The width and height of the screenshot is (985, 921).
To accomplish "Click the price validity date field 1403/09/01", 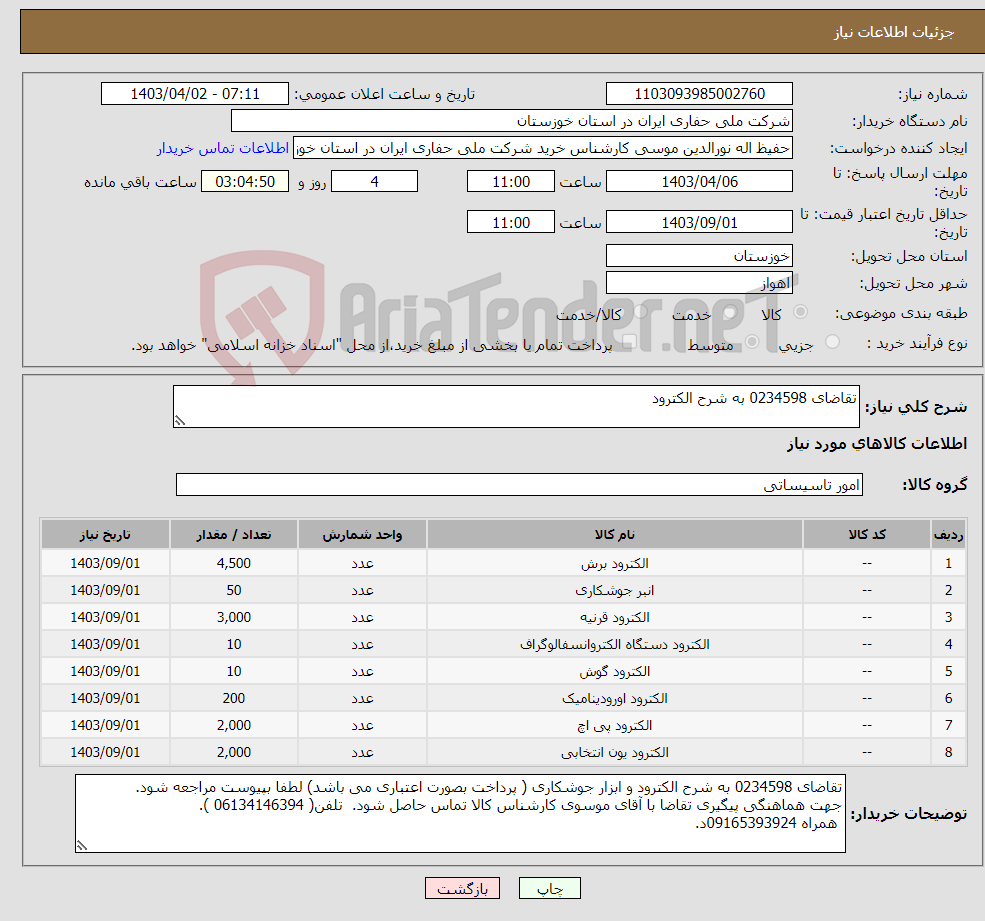I will pyautogui.click(x=699, y=222).
